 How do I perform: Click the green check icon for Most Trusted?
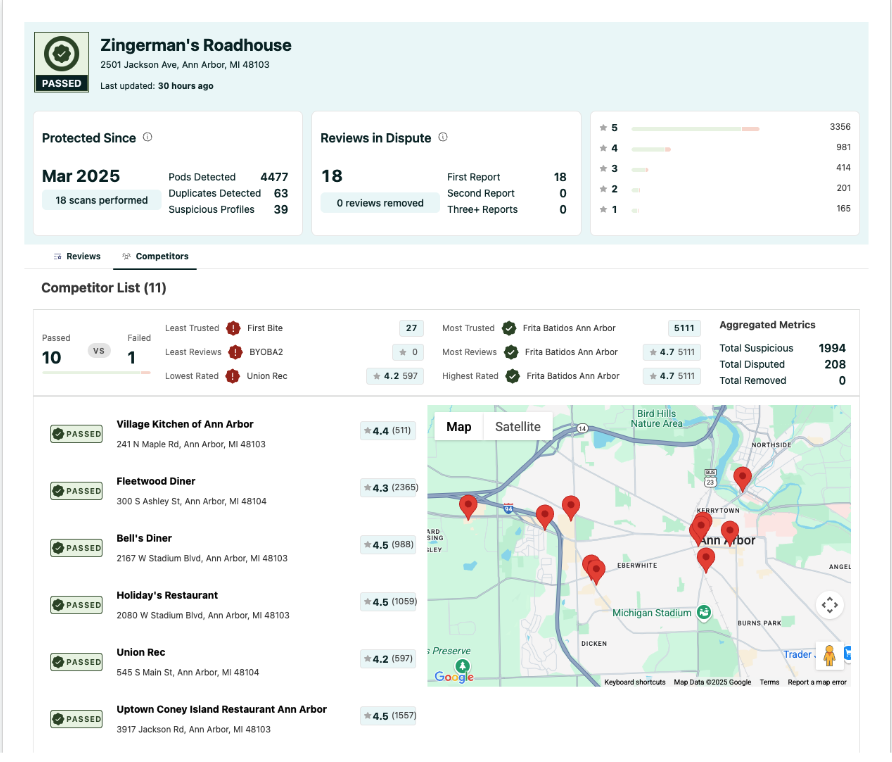[509, 328]
